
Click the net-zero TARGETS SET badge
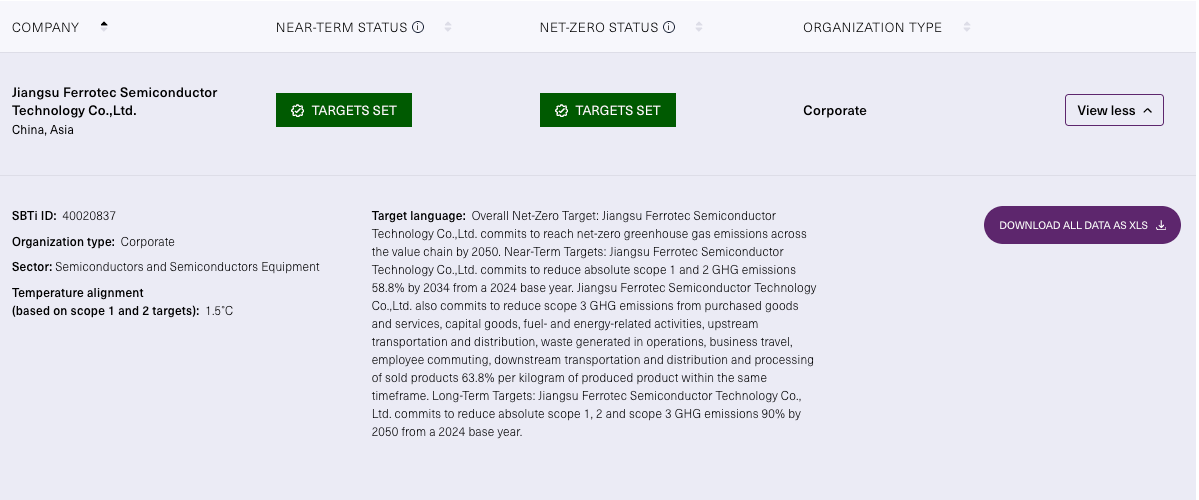click(x=608, y=110)
